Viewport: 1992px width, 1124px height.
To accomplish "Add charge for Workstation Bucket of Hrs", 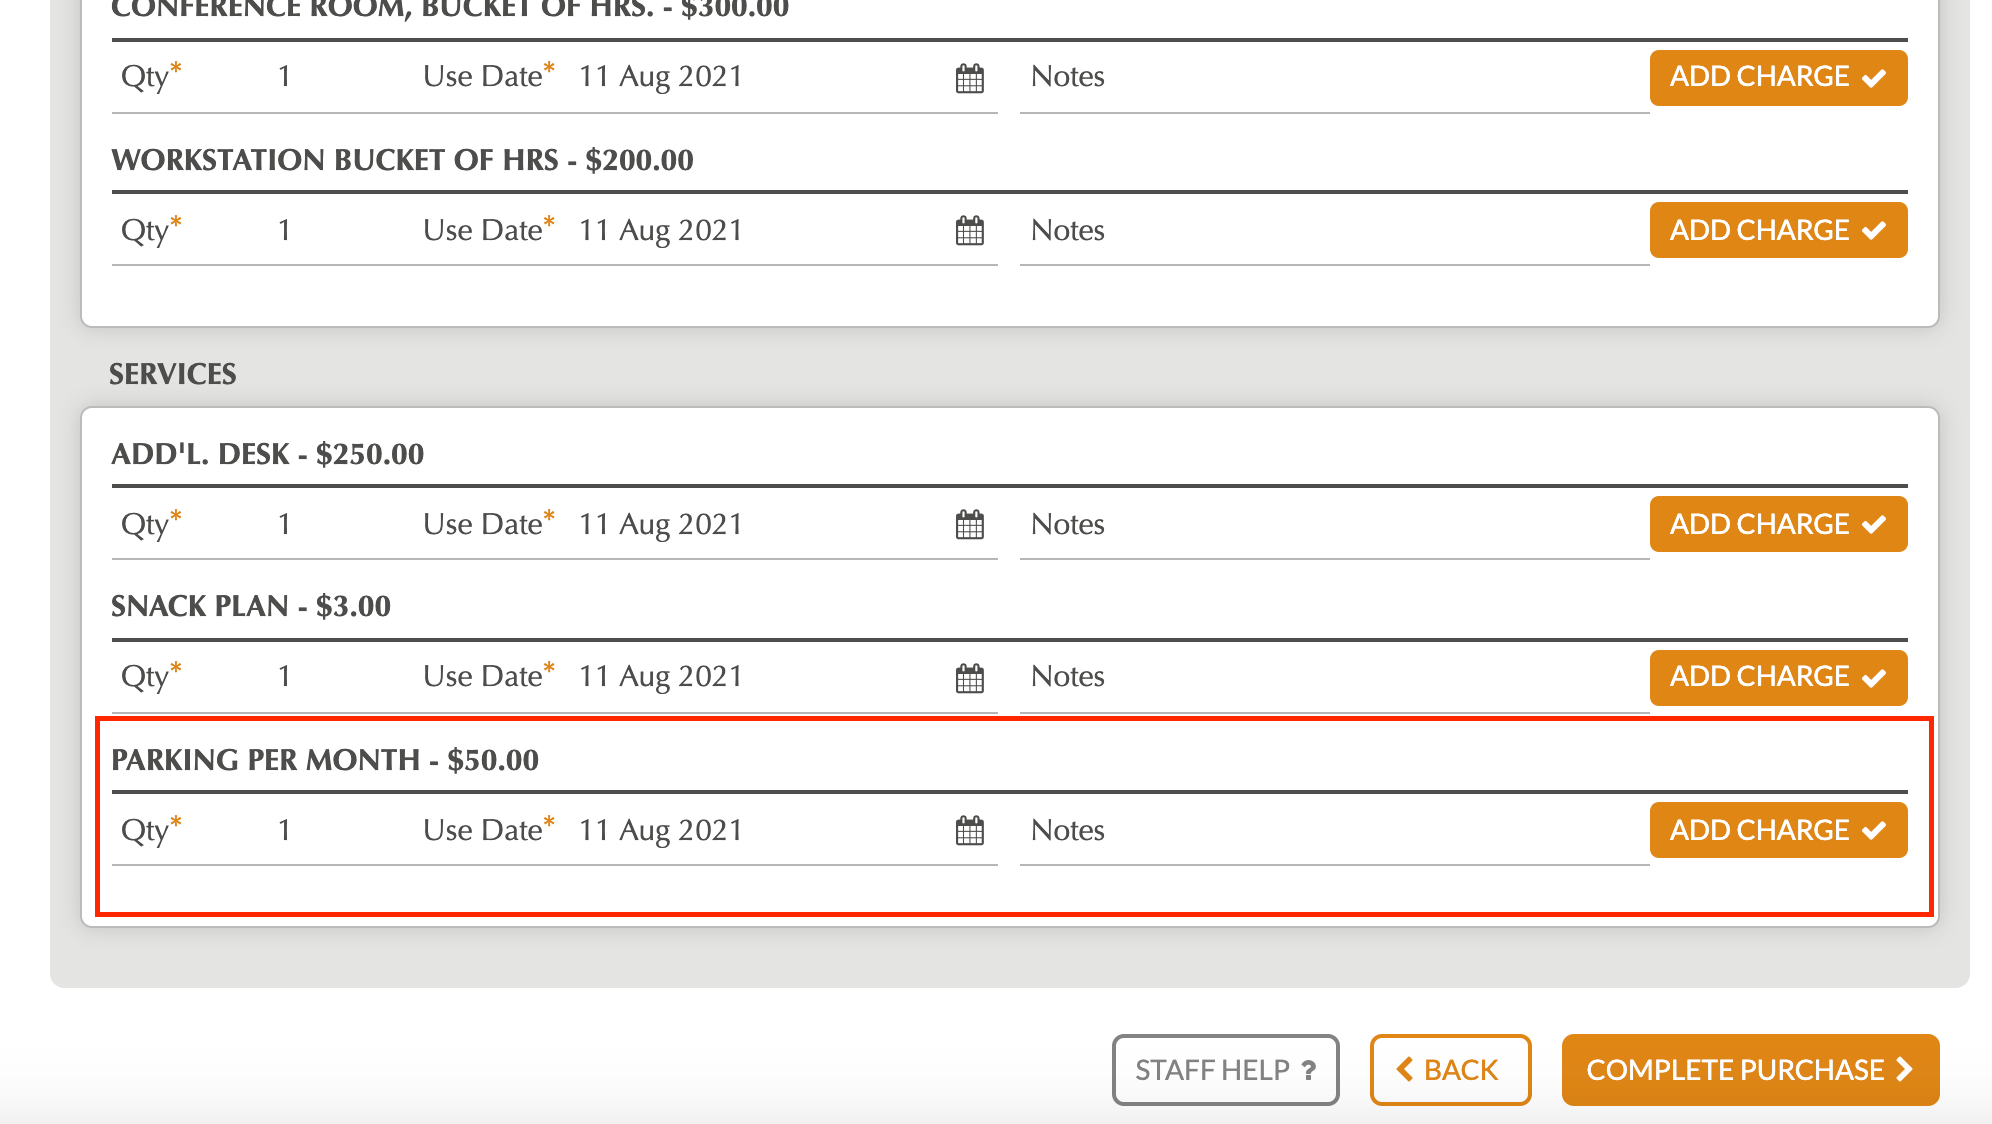I will point(1777,230).
